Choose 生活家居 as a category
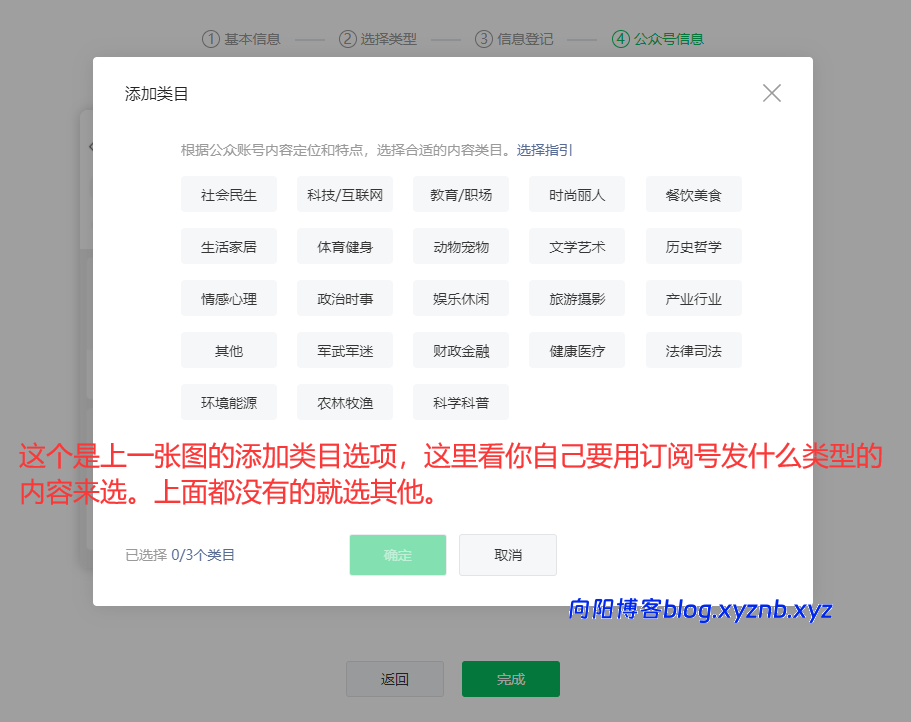Image resolution: width=911 pixels, height=722 pixels. point(228,246)
